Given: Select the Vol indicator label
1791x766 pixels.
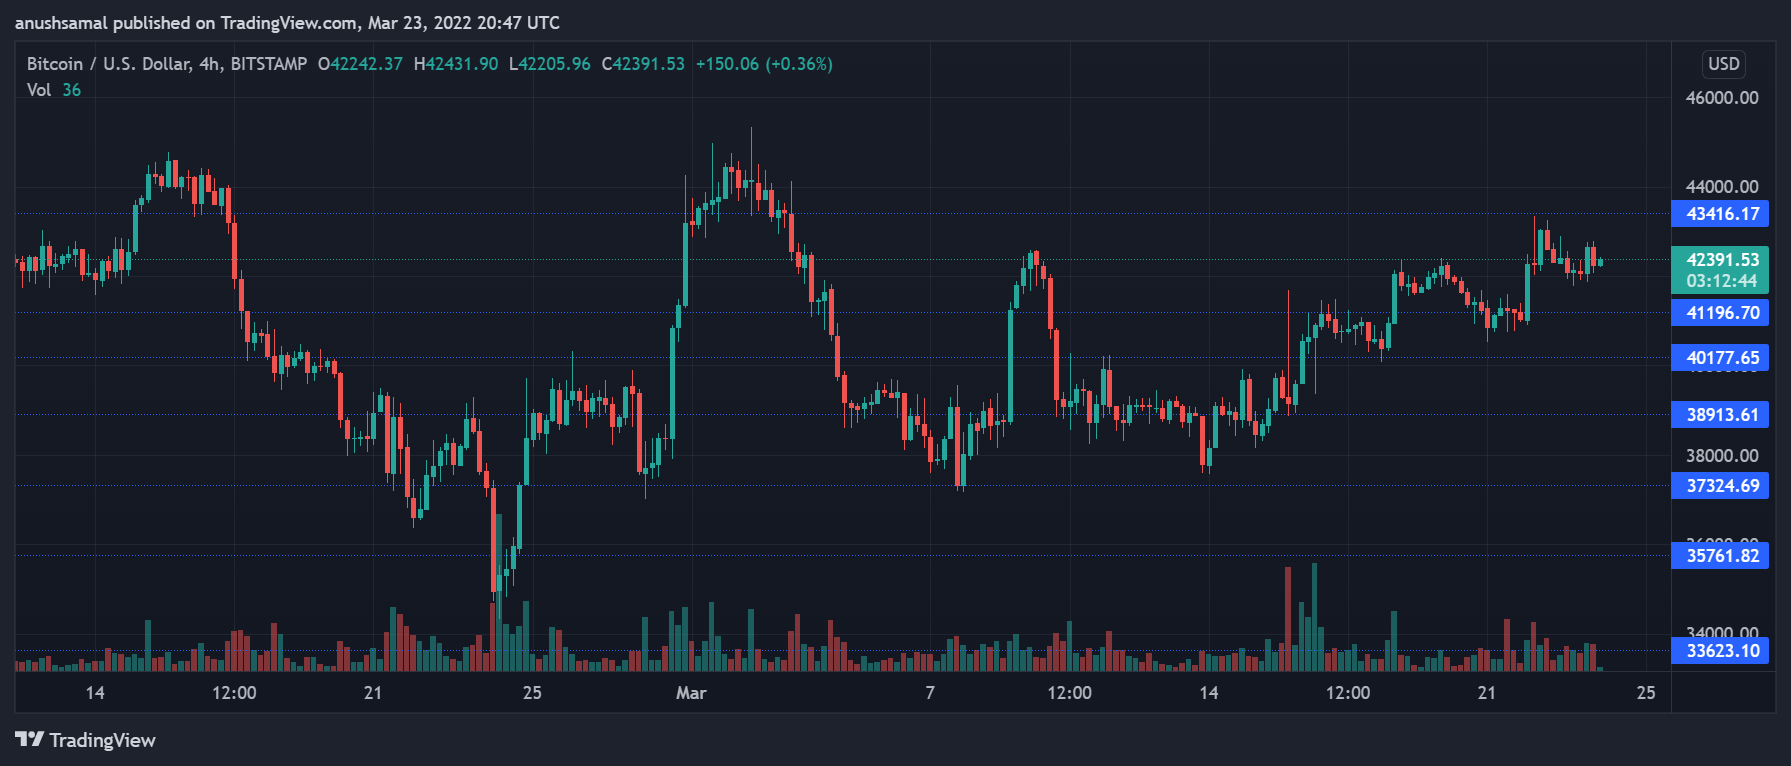Looking at the screenshot, I should point(39,90).
